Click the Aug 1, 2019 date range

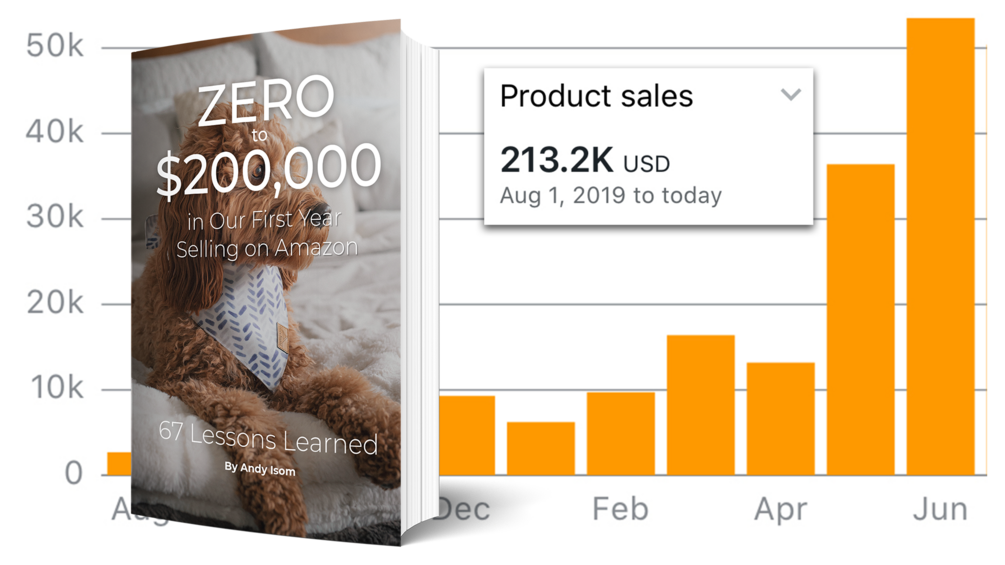point(610,195)
